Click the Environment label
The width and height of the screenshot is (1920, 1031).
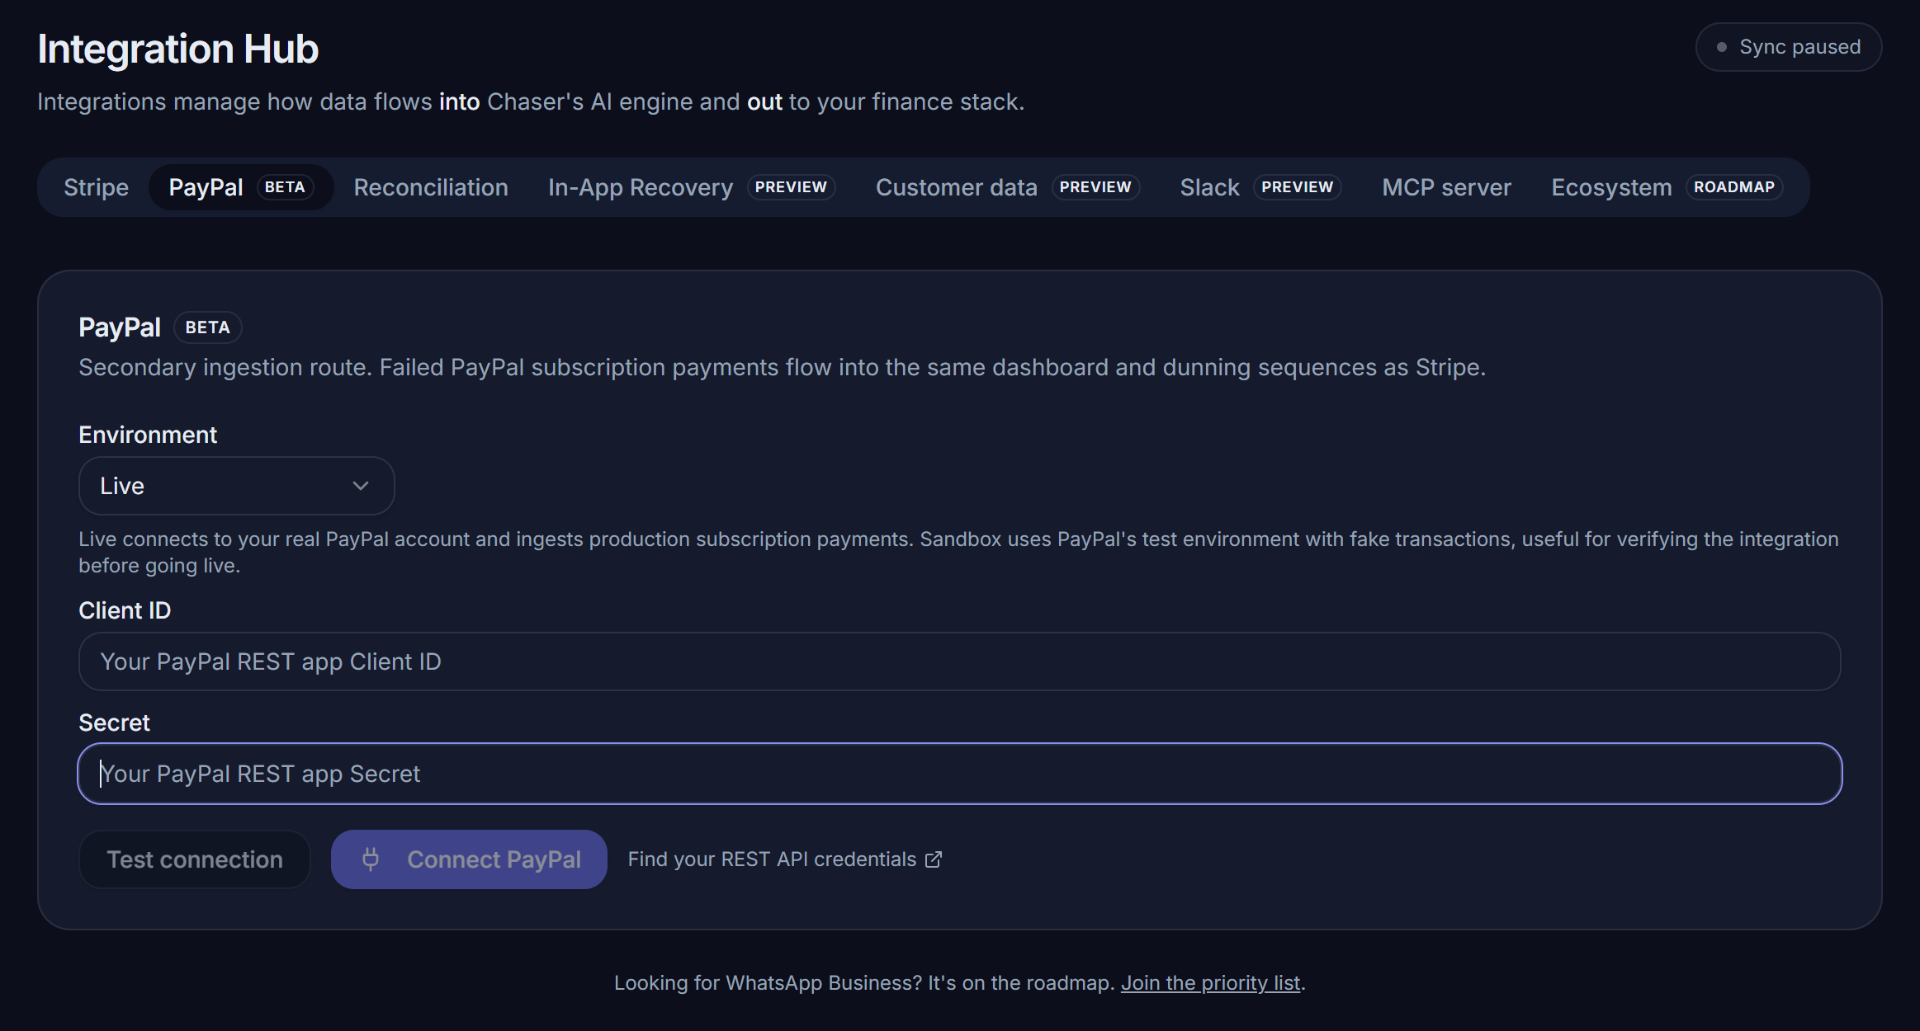click(x=148, y=435)
